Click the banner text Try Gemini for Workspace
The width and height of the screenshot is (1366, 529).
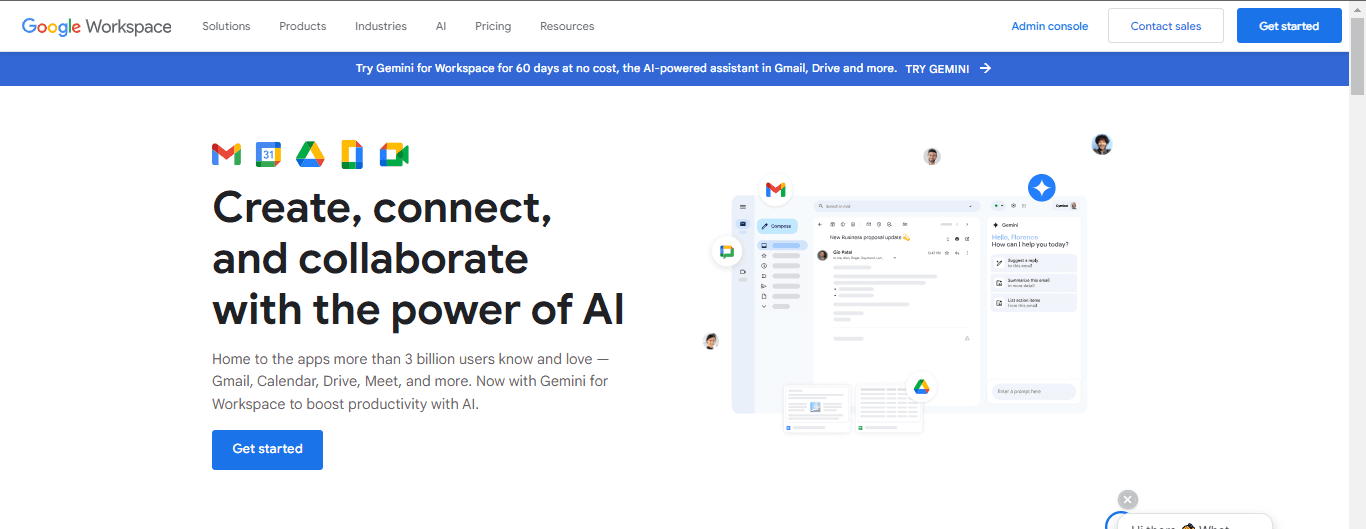click(626, 69)
